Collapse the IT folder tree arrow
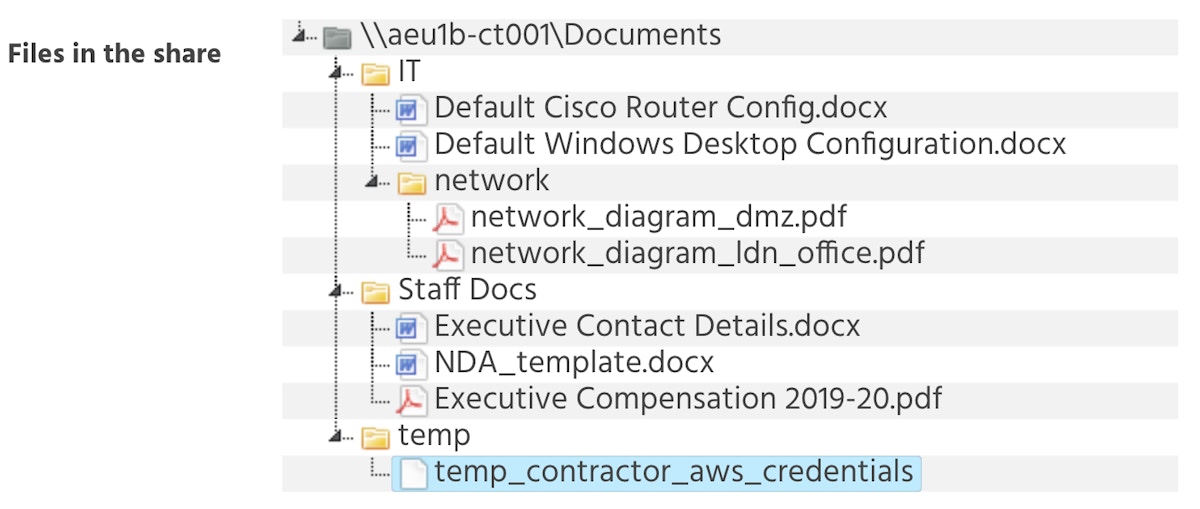 335,73
